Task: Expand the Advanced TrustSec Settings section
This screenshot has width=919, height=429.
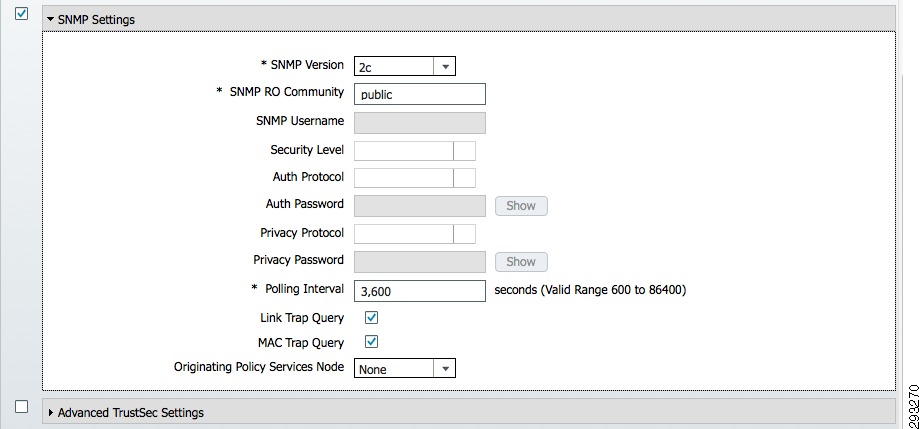Action: (x=50, y=413)
